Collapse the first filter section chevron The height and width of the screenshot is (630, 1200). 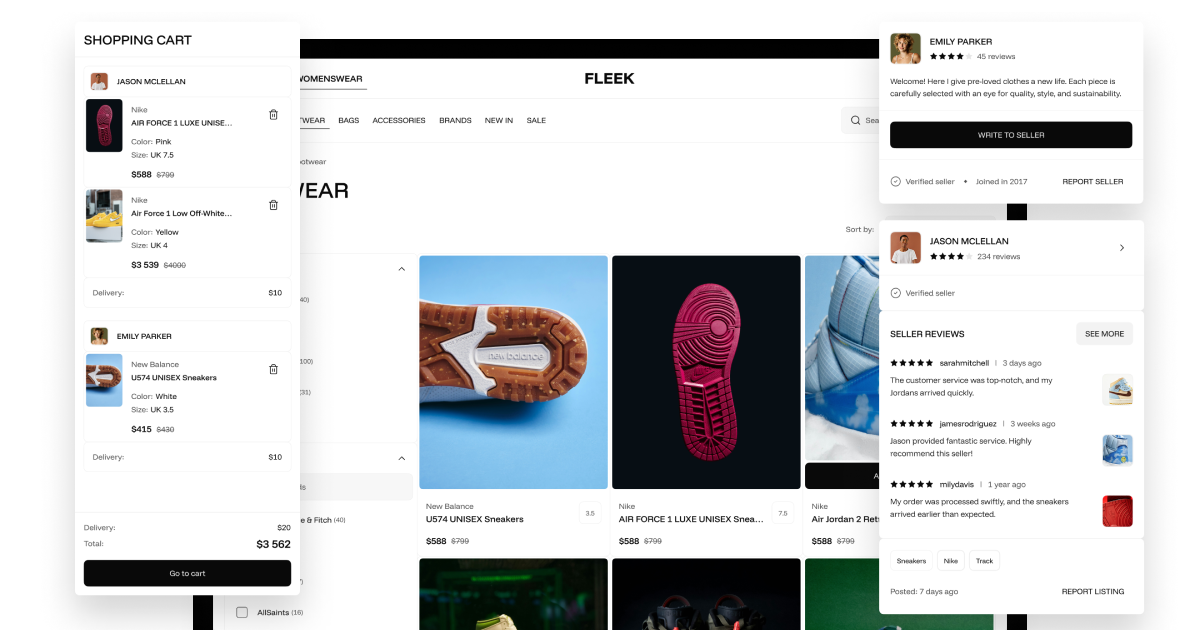pos(402,269)
